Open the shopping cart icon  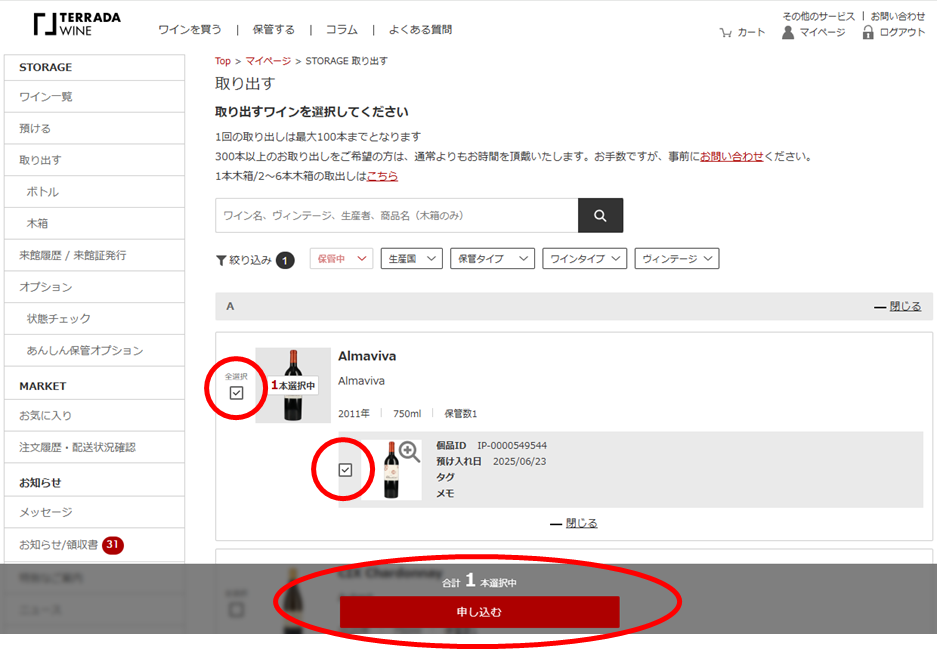725,33
